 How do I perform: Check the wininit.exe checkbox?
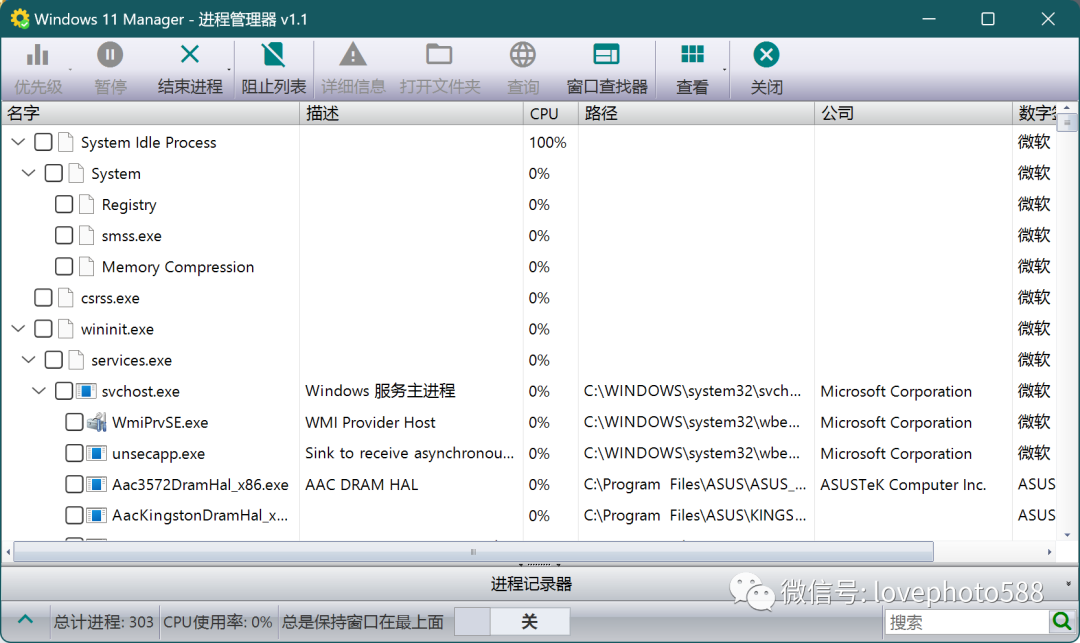point(43,328)
